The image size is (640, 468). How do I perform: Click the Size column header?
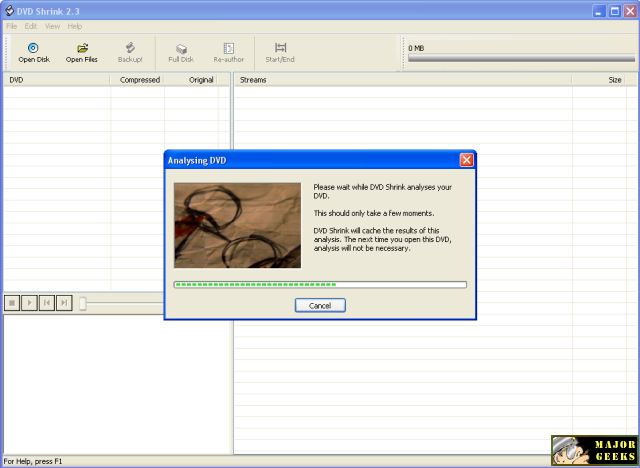pyautogui.click(x=599, y=80)
